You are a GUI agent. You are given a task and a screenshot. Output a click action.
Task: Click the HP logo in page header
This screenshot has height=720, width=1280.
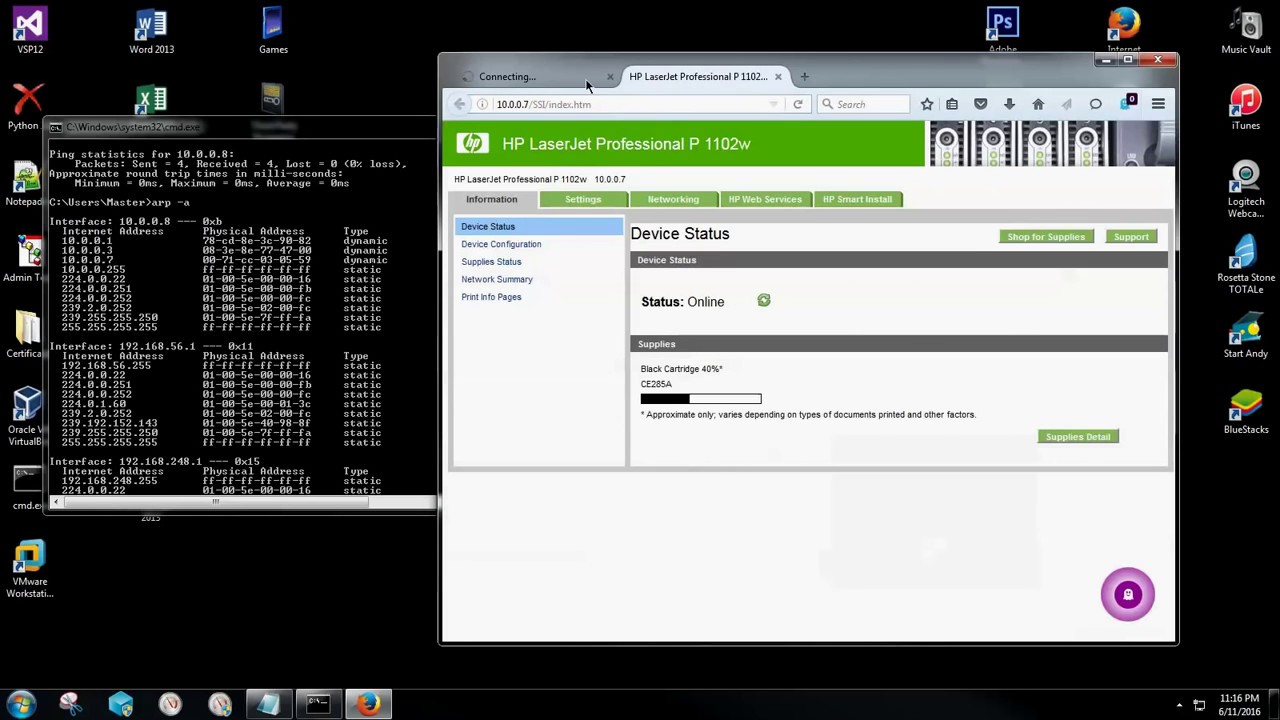pos(472,143)
